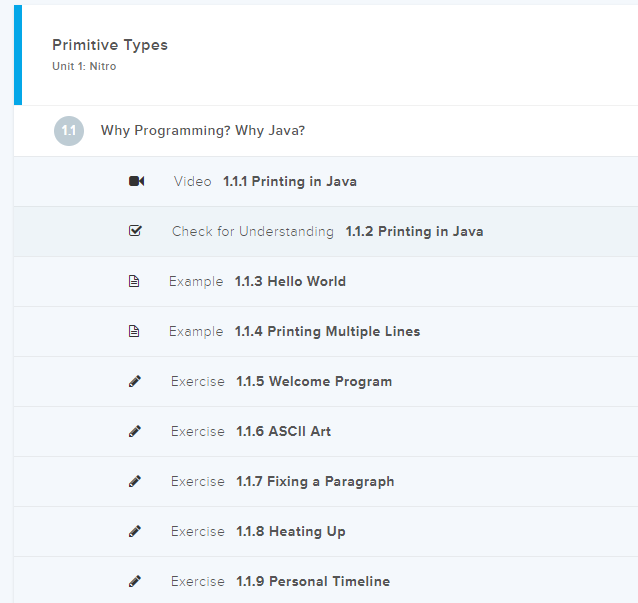Screen dimensions: 638x603
Task: Click document icon beside Printing Multiple Lines
Action: [135, 331]
